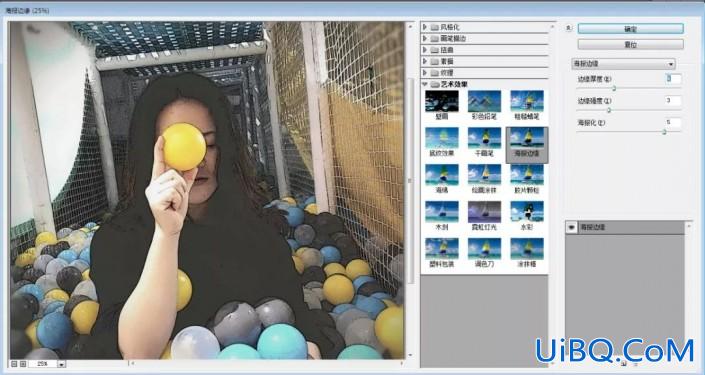Select the 海报边缘 (Poster Edges) filter thumbnail
Image resolution: width=705 pixels, height=375 pixels.
click(x=527, y=138)
